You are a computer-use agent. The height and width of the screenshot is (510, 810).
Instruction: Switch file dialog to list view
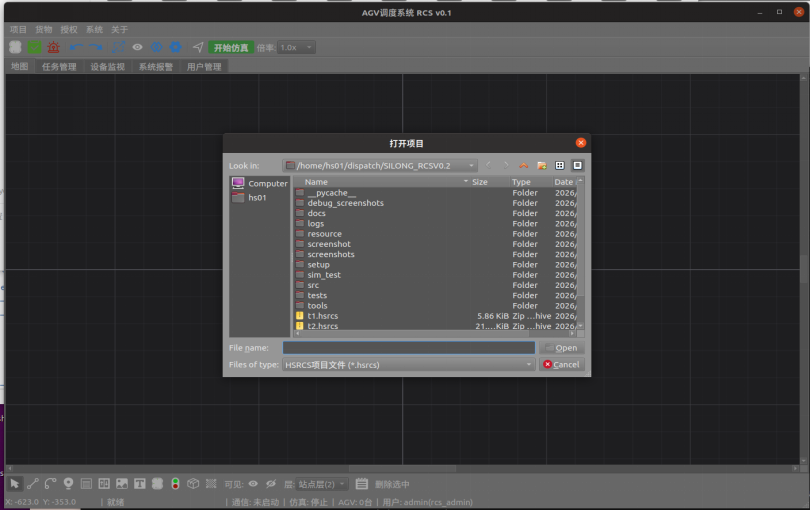[x=559, y=165]
